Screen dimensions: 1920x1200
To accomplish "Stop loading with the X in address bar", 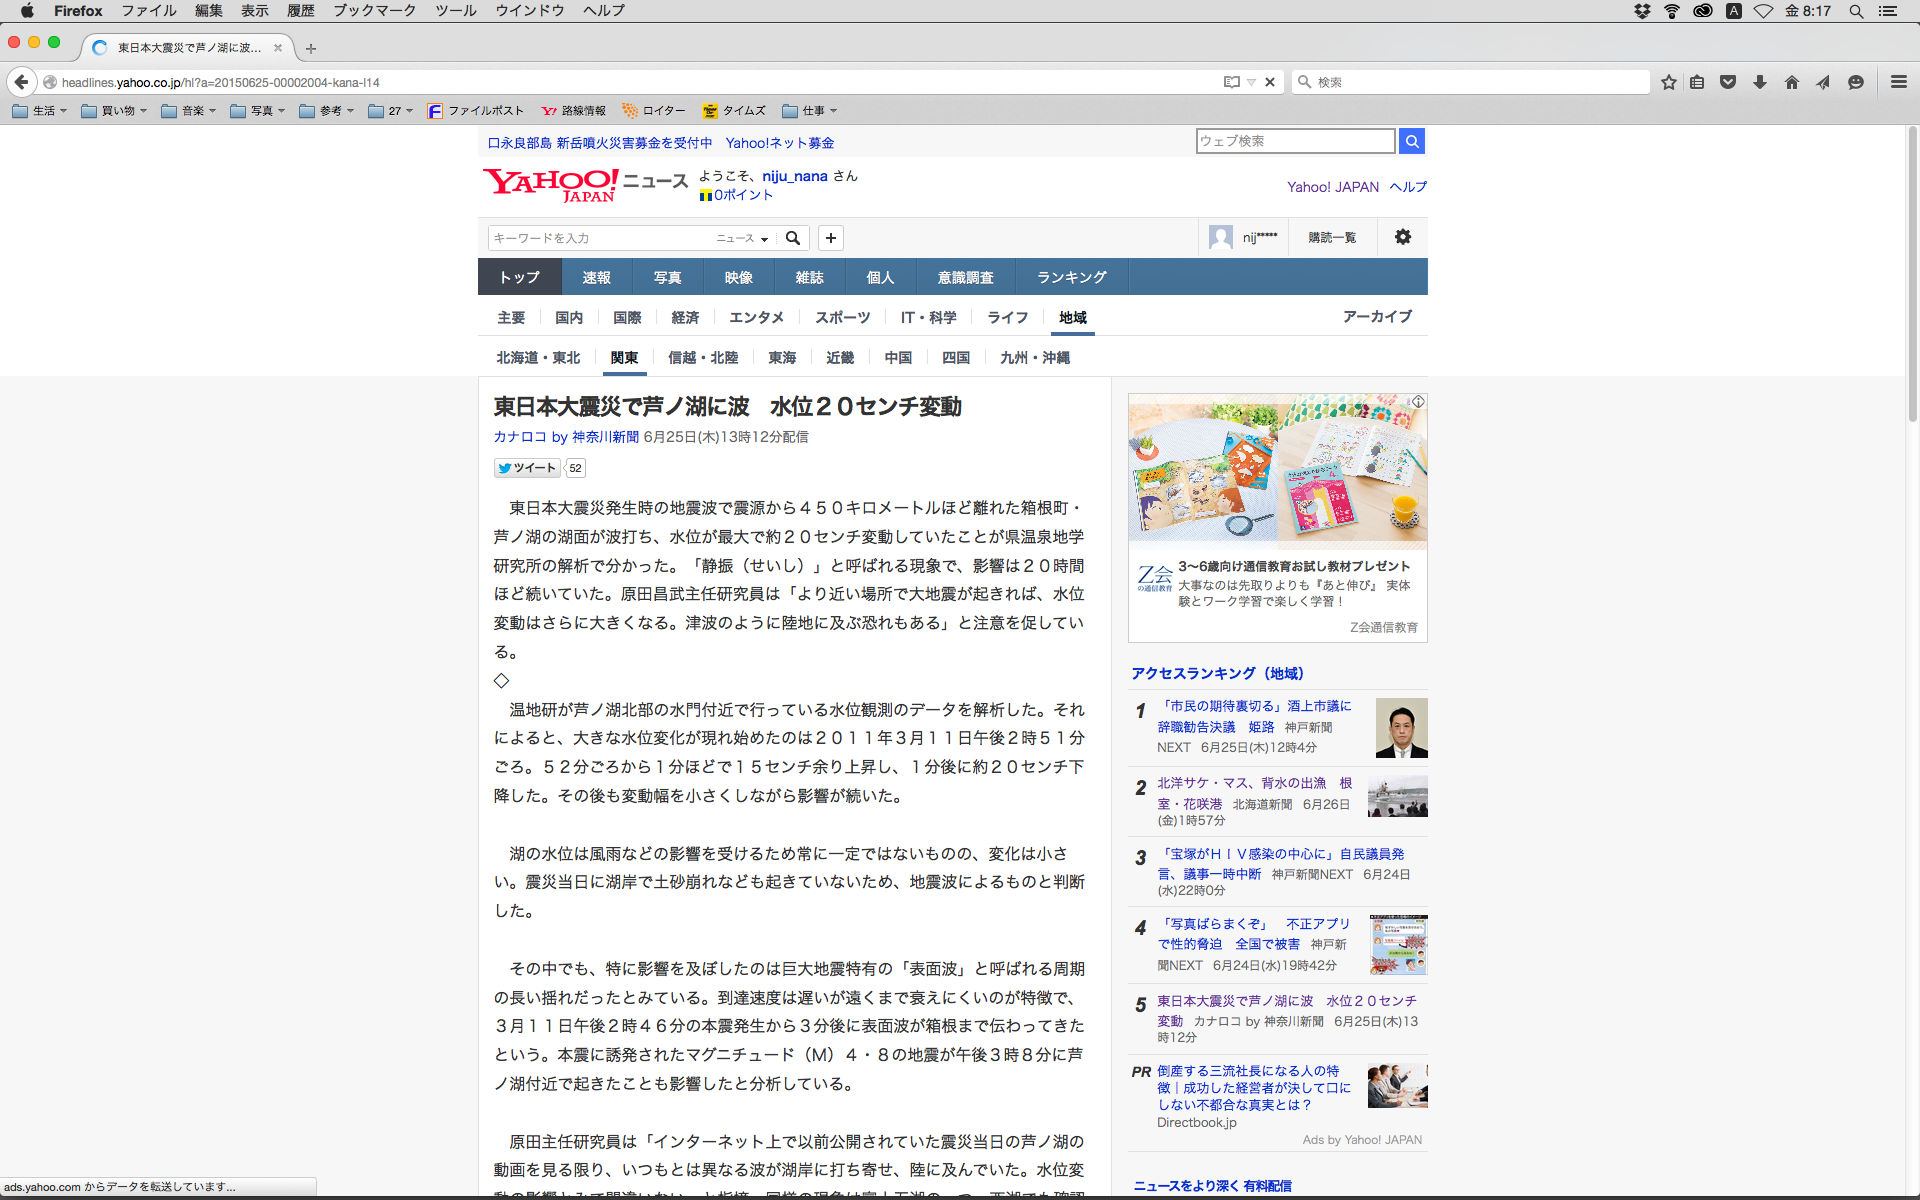I will (x=1270, y=82).
